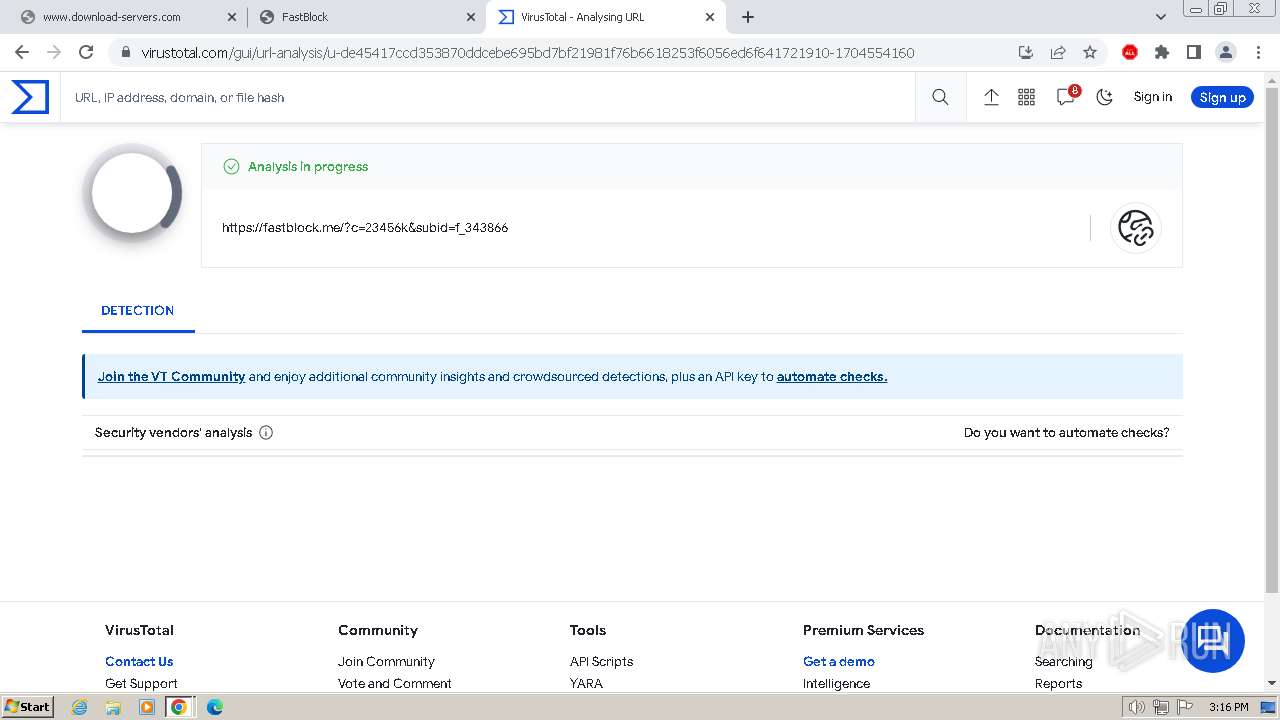
Task: Open the apps grid icon
Action: tap(1026, 97)
